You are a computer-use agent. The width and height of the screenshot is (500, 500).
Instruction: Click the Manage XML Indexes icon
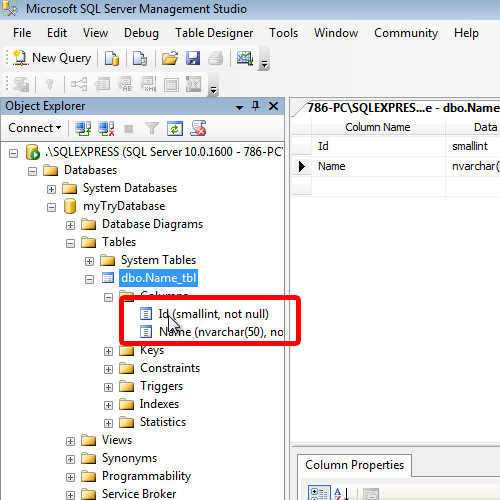click(148, 84)
